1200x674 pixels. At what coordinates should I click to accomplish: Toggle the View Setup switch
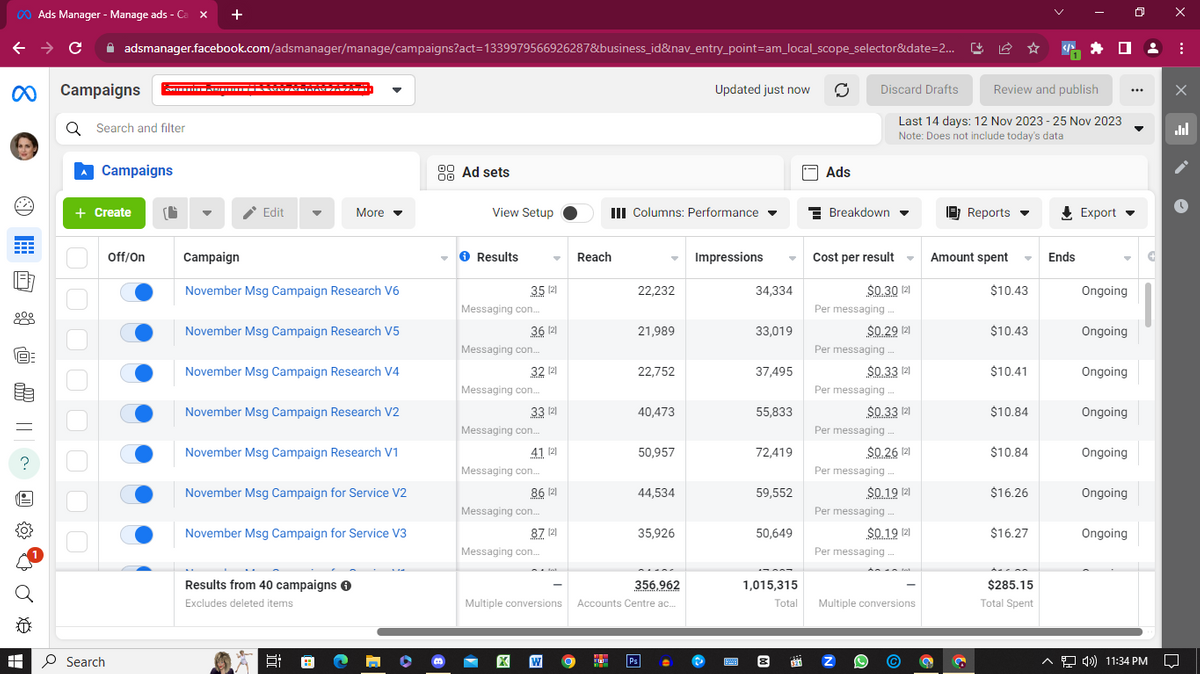pyautogui.click(x=576, y=213)
